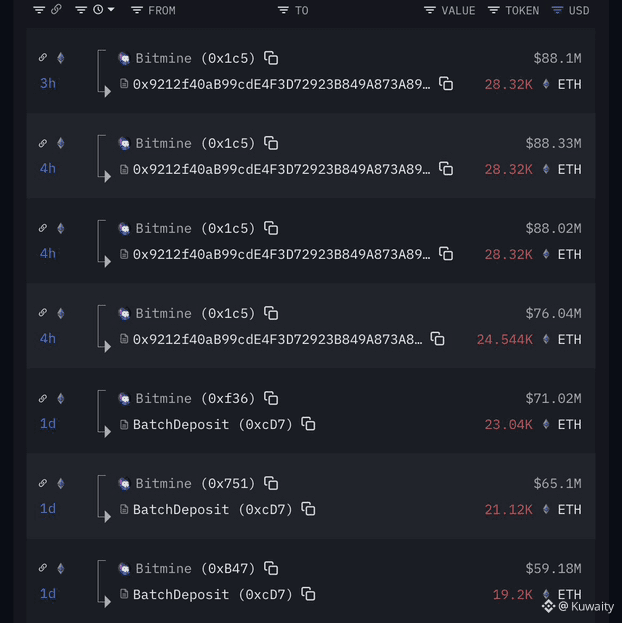Click the 3h timestamp of the first transaction

tap(48, 83)
